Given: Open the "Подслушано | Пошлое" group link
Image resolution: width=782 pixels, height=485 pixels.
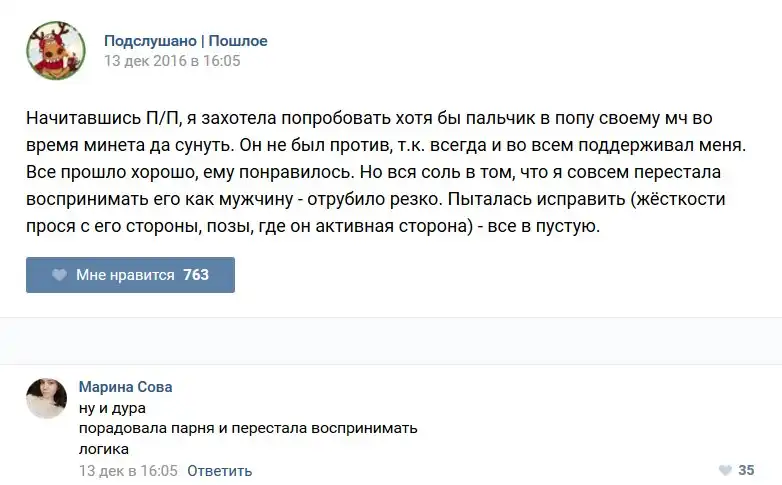Looking at the screenshot, I should [186, 41].
